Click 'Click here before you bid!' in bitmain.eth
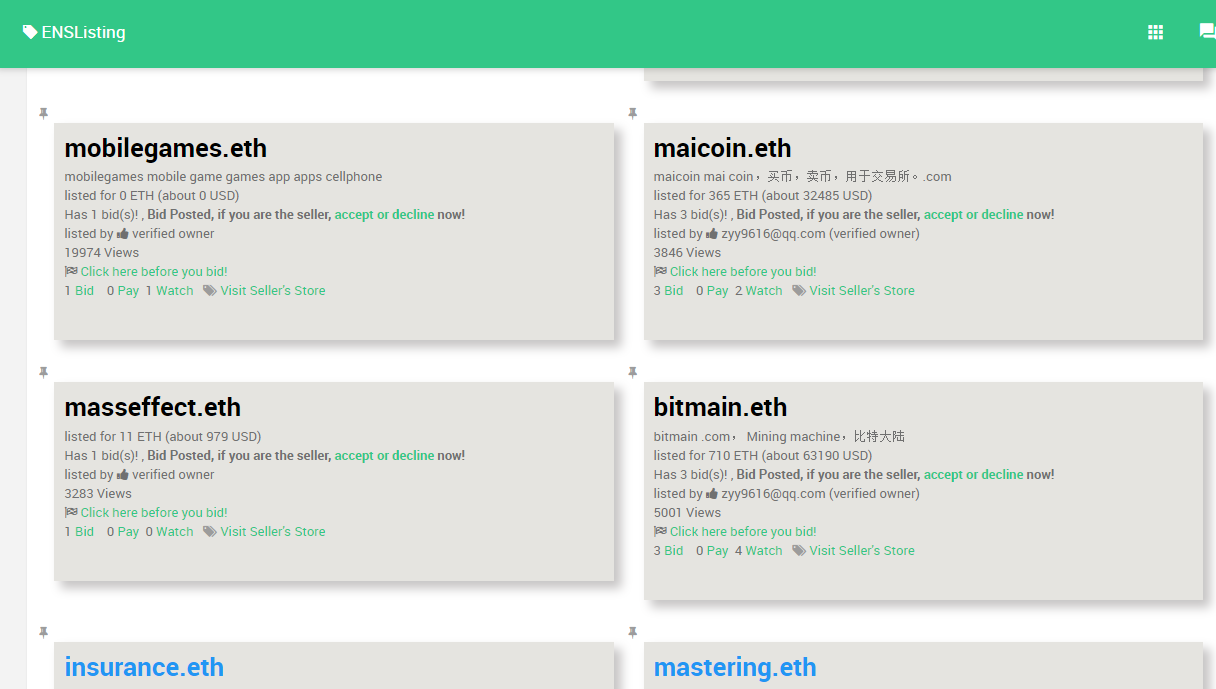This screenshot has height=689, width=1216. 743,531
